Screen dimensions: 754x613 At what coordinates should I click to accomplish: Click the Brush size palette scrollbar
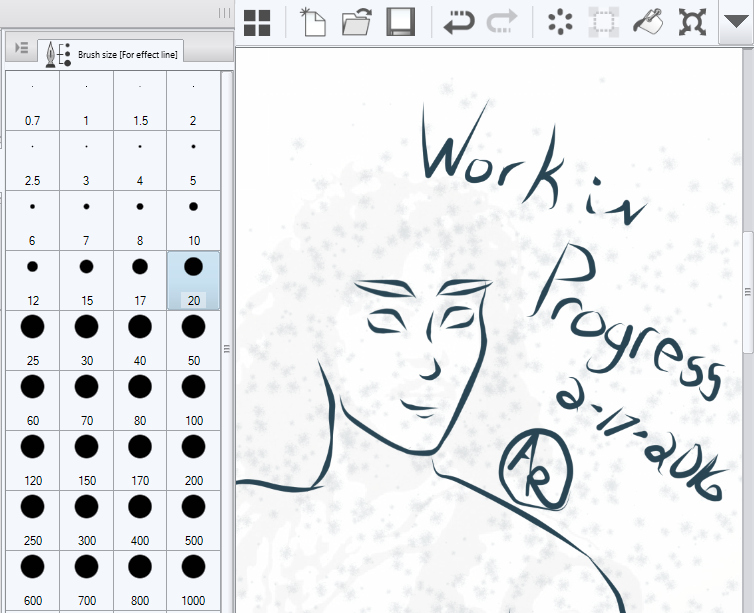(x=227, y=341)
